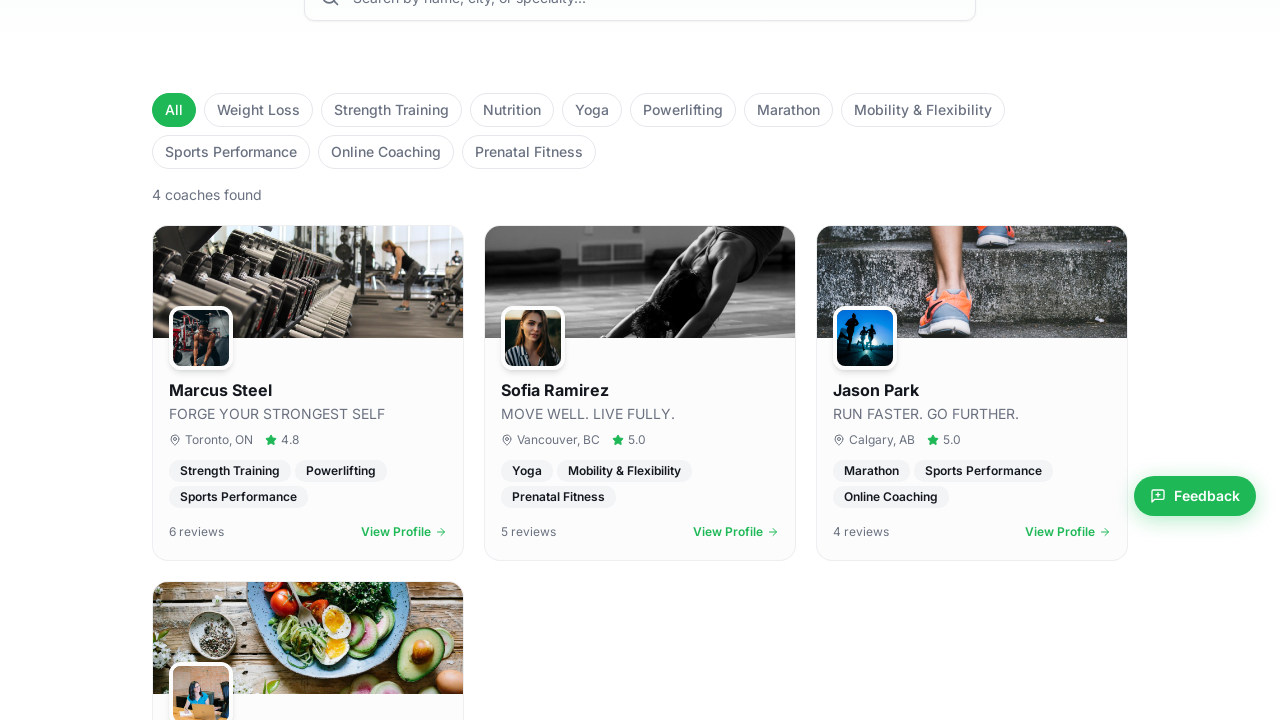Open the salad bowl banner image
Screen dimensions: 1280x720
[308, 638]
